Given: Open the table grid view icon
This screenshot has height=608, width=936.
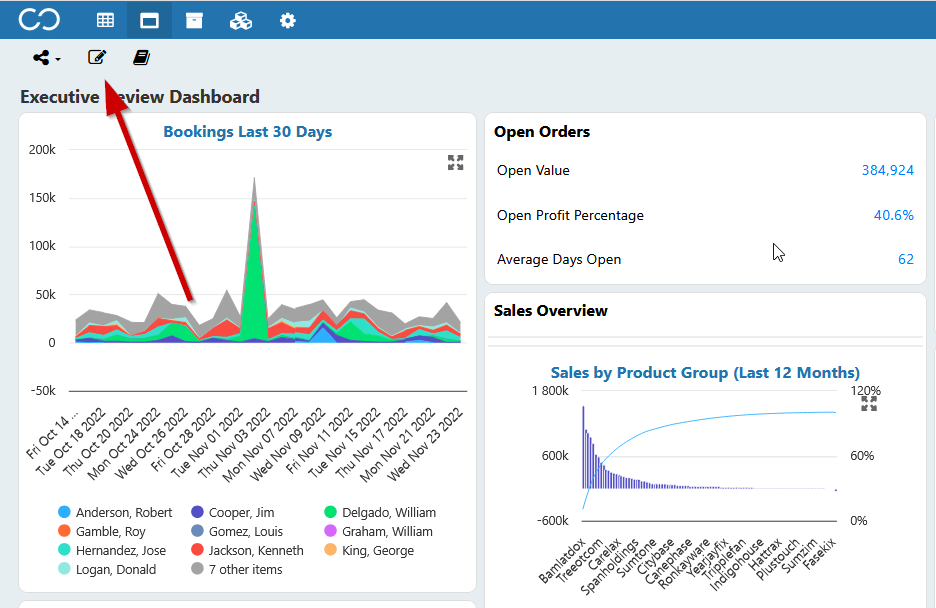Looking at the screenshot, I should [x=105, y=20].
